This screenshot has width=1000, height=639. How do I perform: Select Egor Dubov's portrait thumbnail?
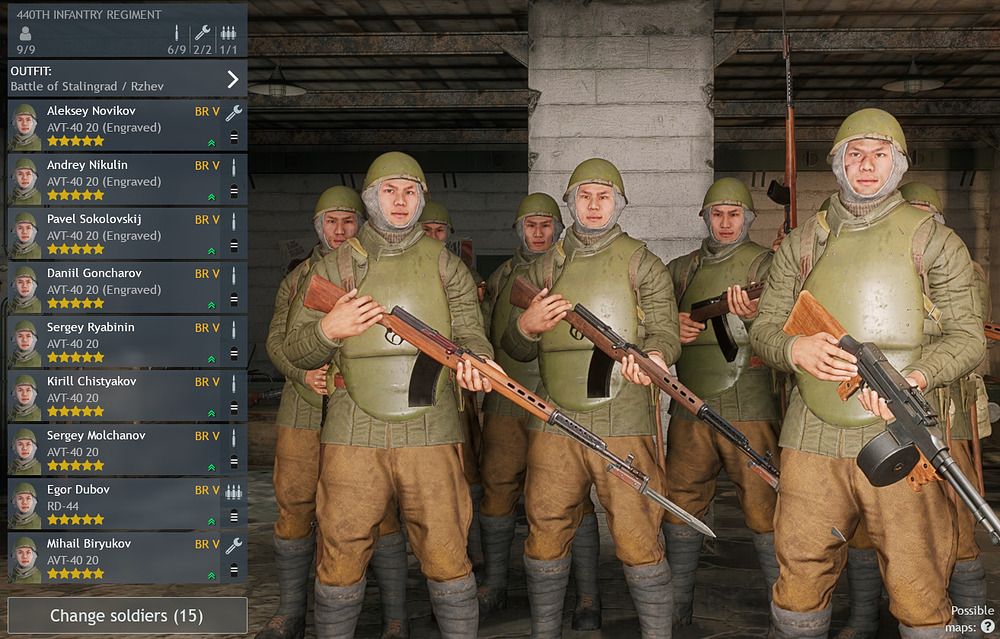[x=25, y=505]
